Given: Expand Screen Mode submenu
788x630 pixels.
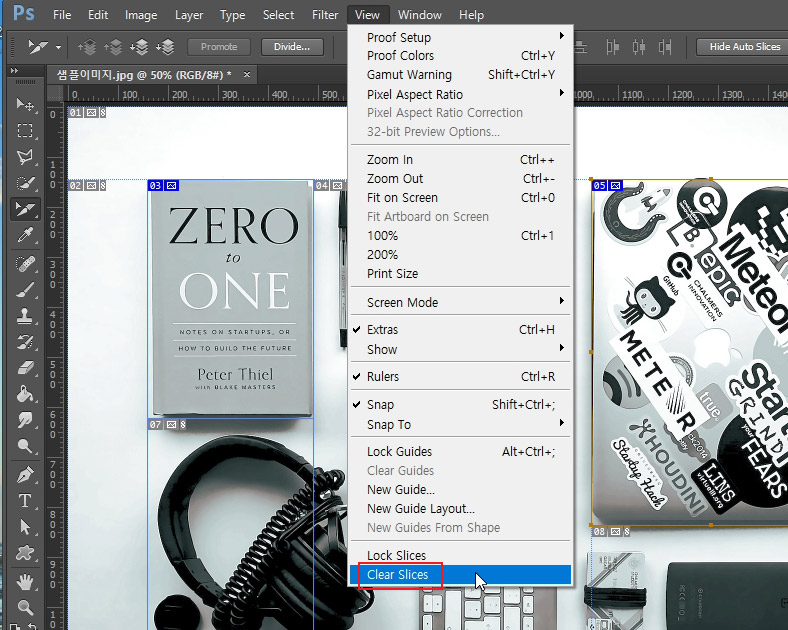Looking at the screenshot, I should click(460, 302).
